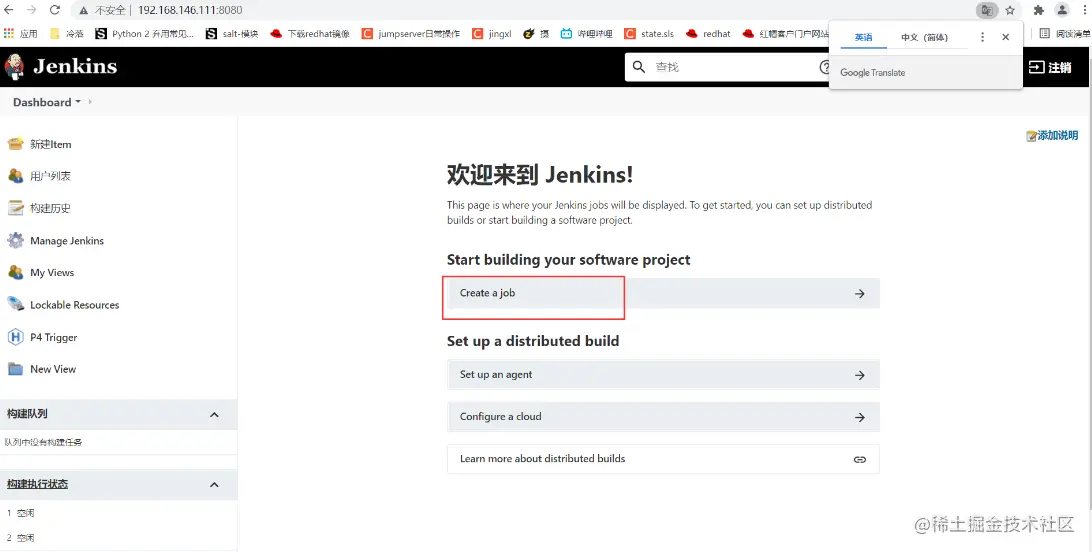
Task: Open the jumpserver日常操作 bookmark
Action: [x=411, y=33]
